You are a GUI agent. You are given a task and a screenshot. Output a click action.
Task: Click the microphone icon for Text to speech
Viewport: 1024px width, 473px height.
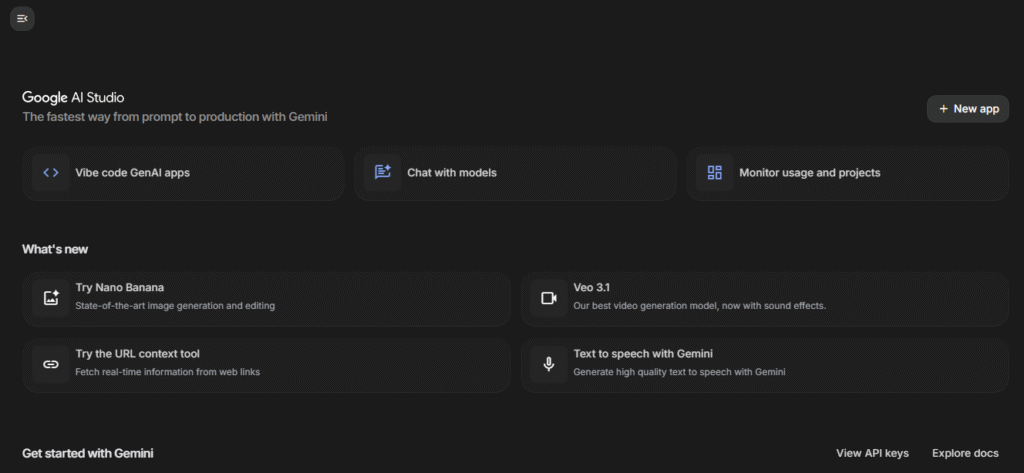pos(549,365)
